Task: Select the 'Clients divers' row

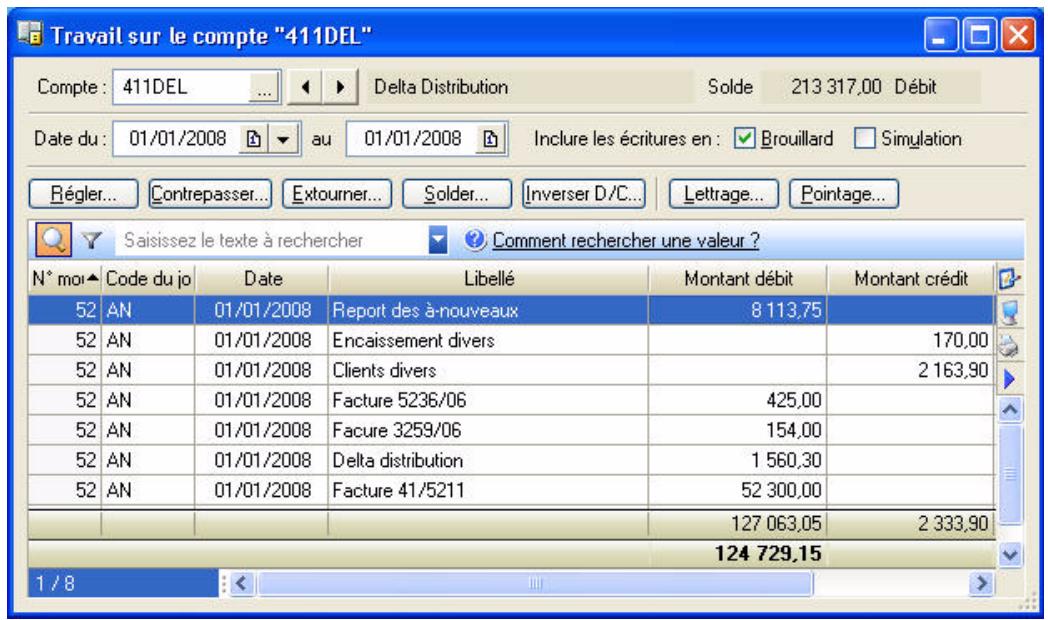Action: click(511, 370)
